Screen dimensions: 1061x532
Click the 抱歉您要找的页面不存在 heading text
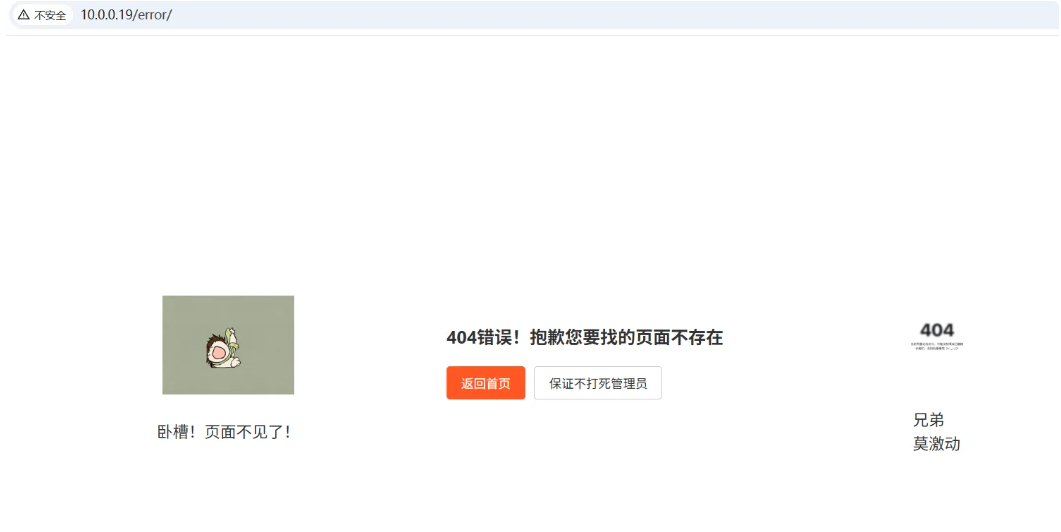click(626, 337)
